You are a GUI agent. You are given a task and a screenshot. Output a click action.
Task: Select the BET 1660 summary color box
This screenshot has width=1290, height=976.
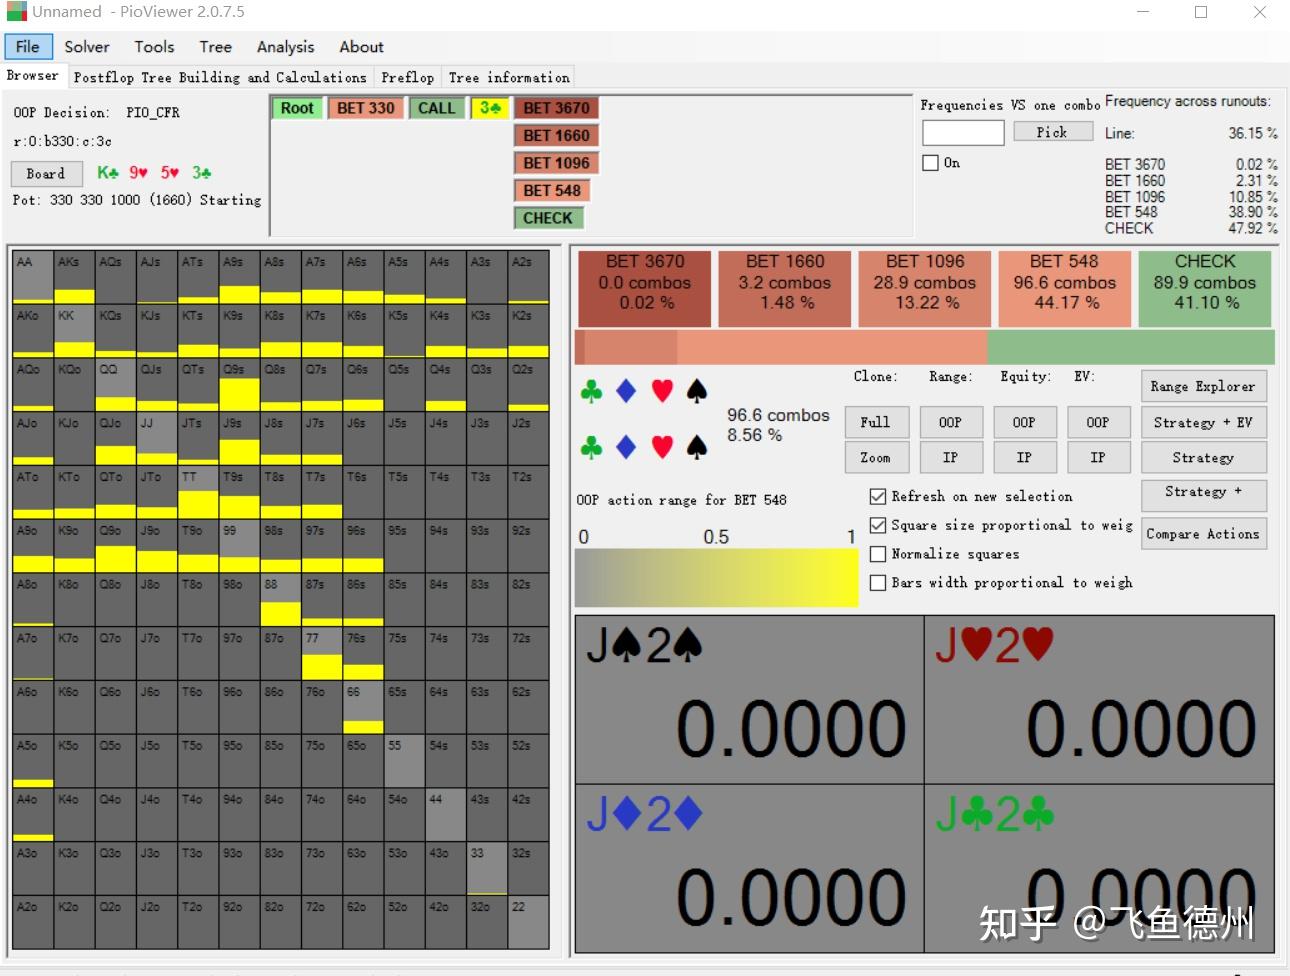(x=785, y=288)
